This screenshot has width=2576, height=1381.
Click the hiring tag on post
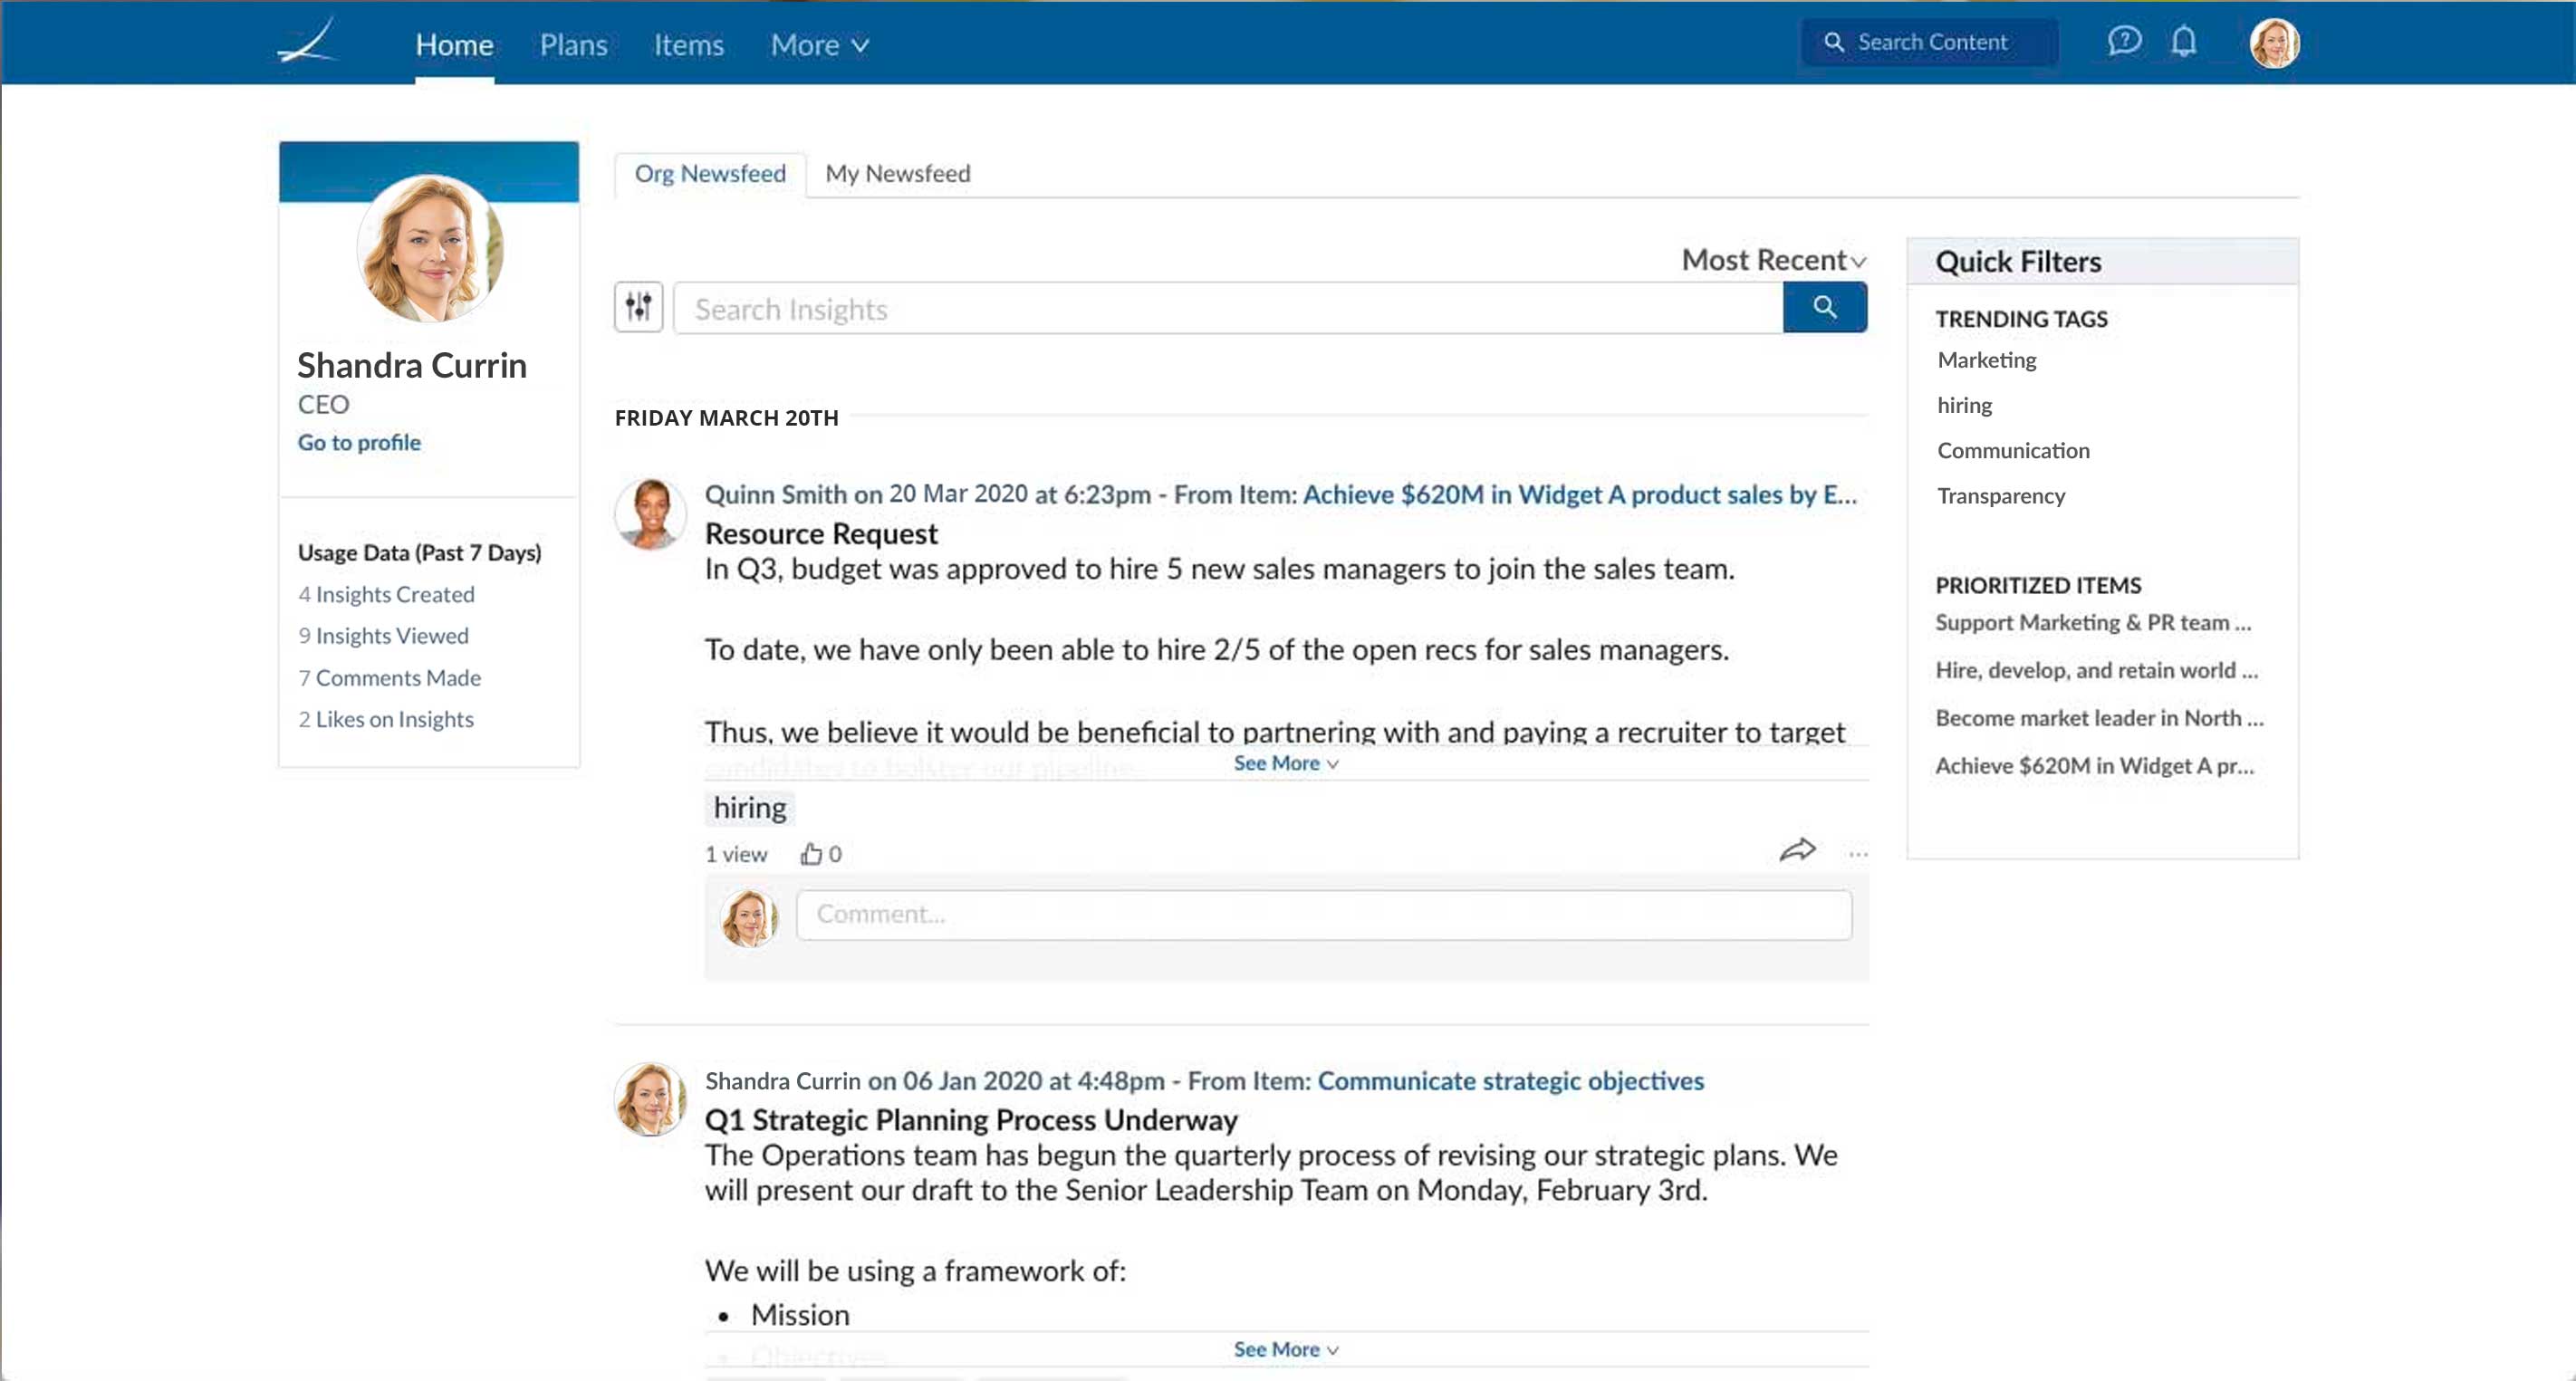[x=749, y=807]
